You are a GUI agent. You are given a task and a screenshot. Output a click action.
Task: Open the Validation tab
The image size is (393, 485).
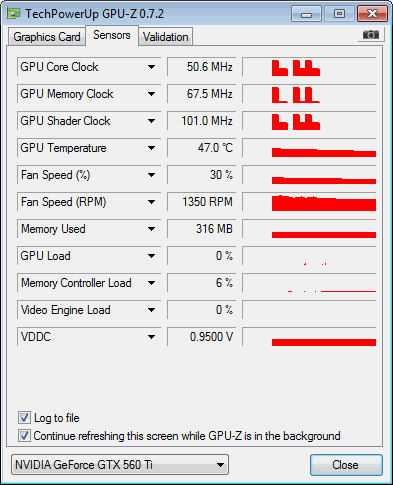click(166, 37)
